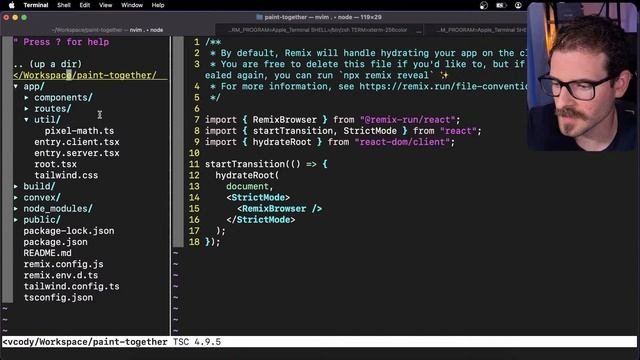Open the View menu

click(x=105, y=5)
